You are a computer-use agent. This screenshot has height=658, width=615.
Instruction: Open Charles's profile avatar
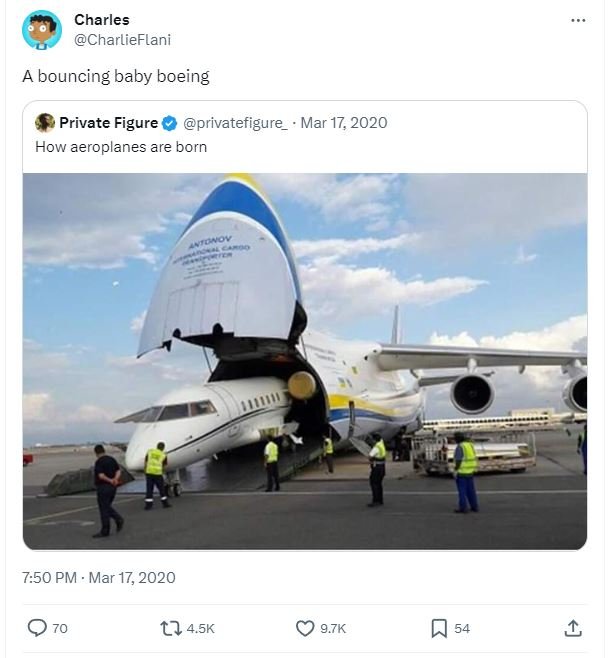[42, 30]
